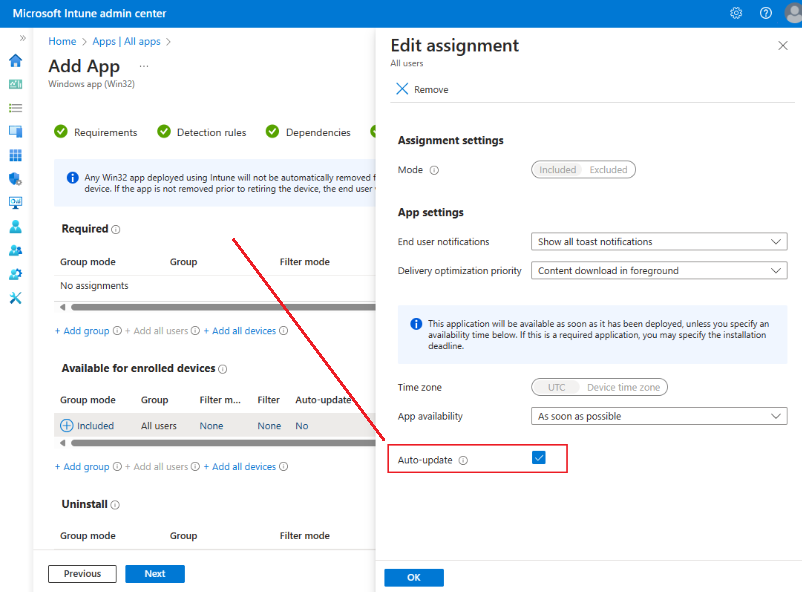Click Group mode header in Required table
The image size is (802, 592).
click(x=88, y=261)
